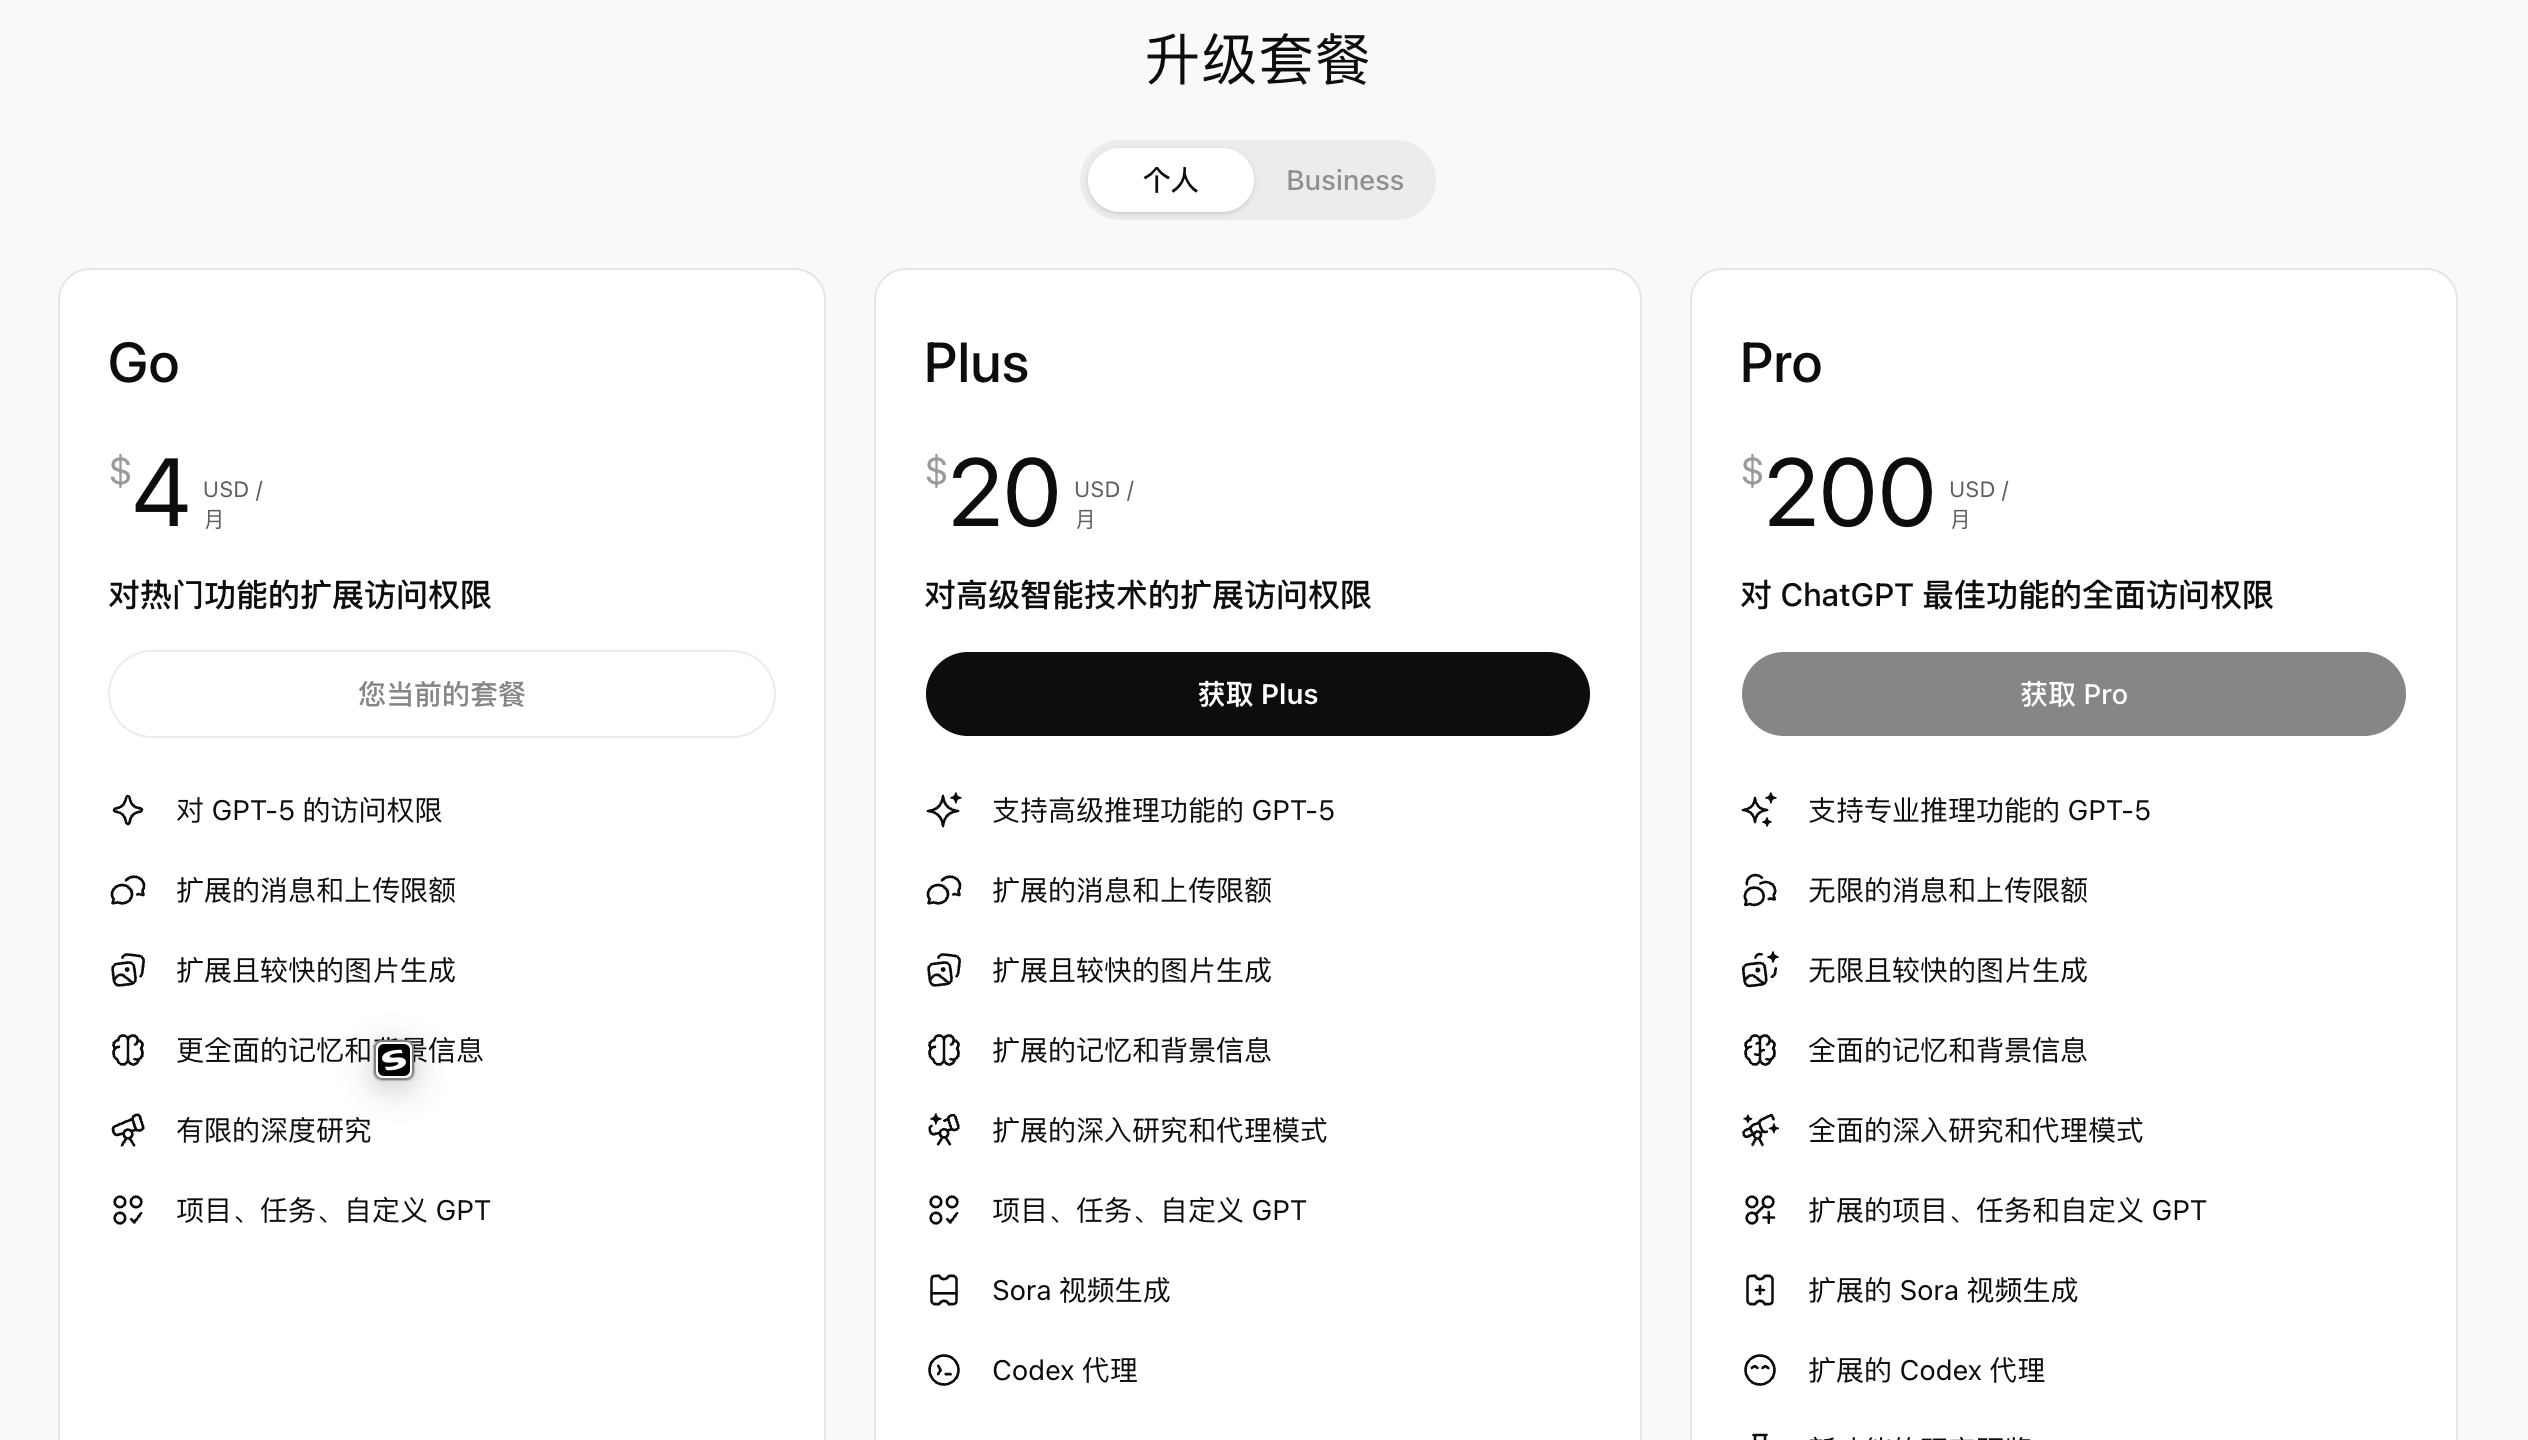This screenshot has width=2528, height=1440.
Task: Click text 支持专业推理功能的 GPT-5
Action: coord(1979,810)
